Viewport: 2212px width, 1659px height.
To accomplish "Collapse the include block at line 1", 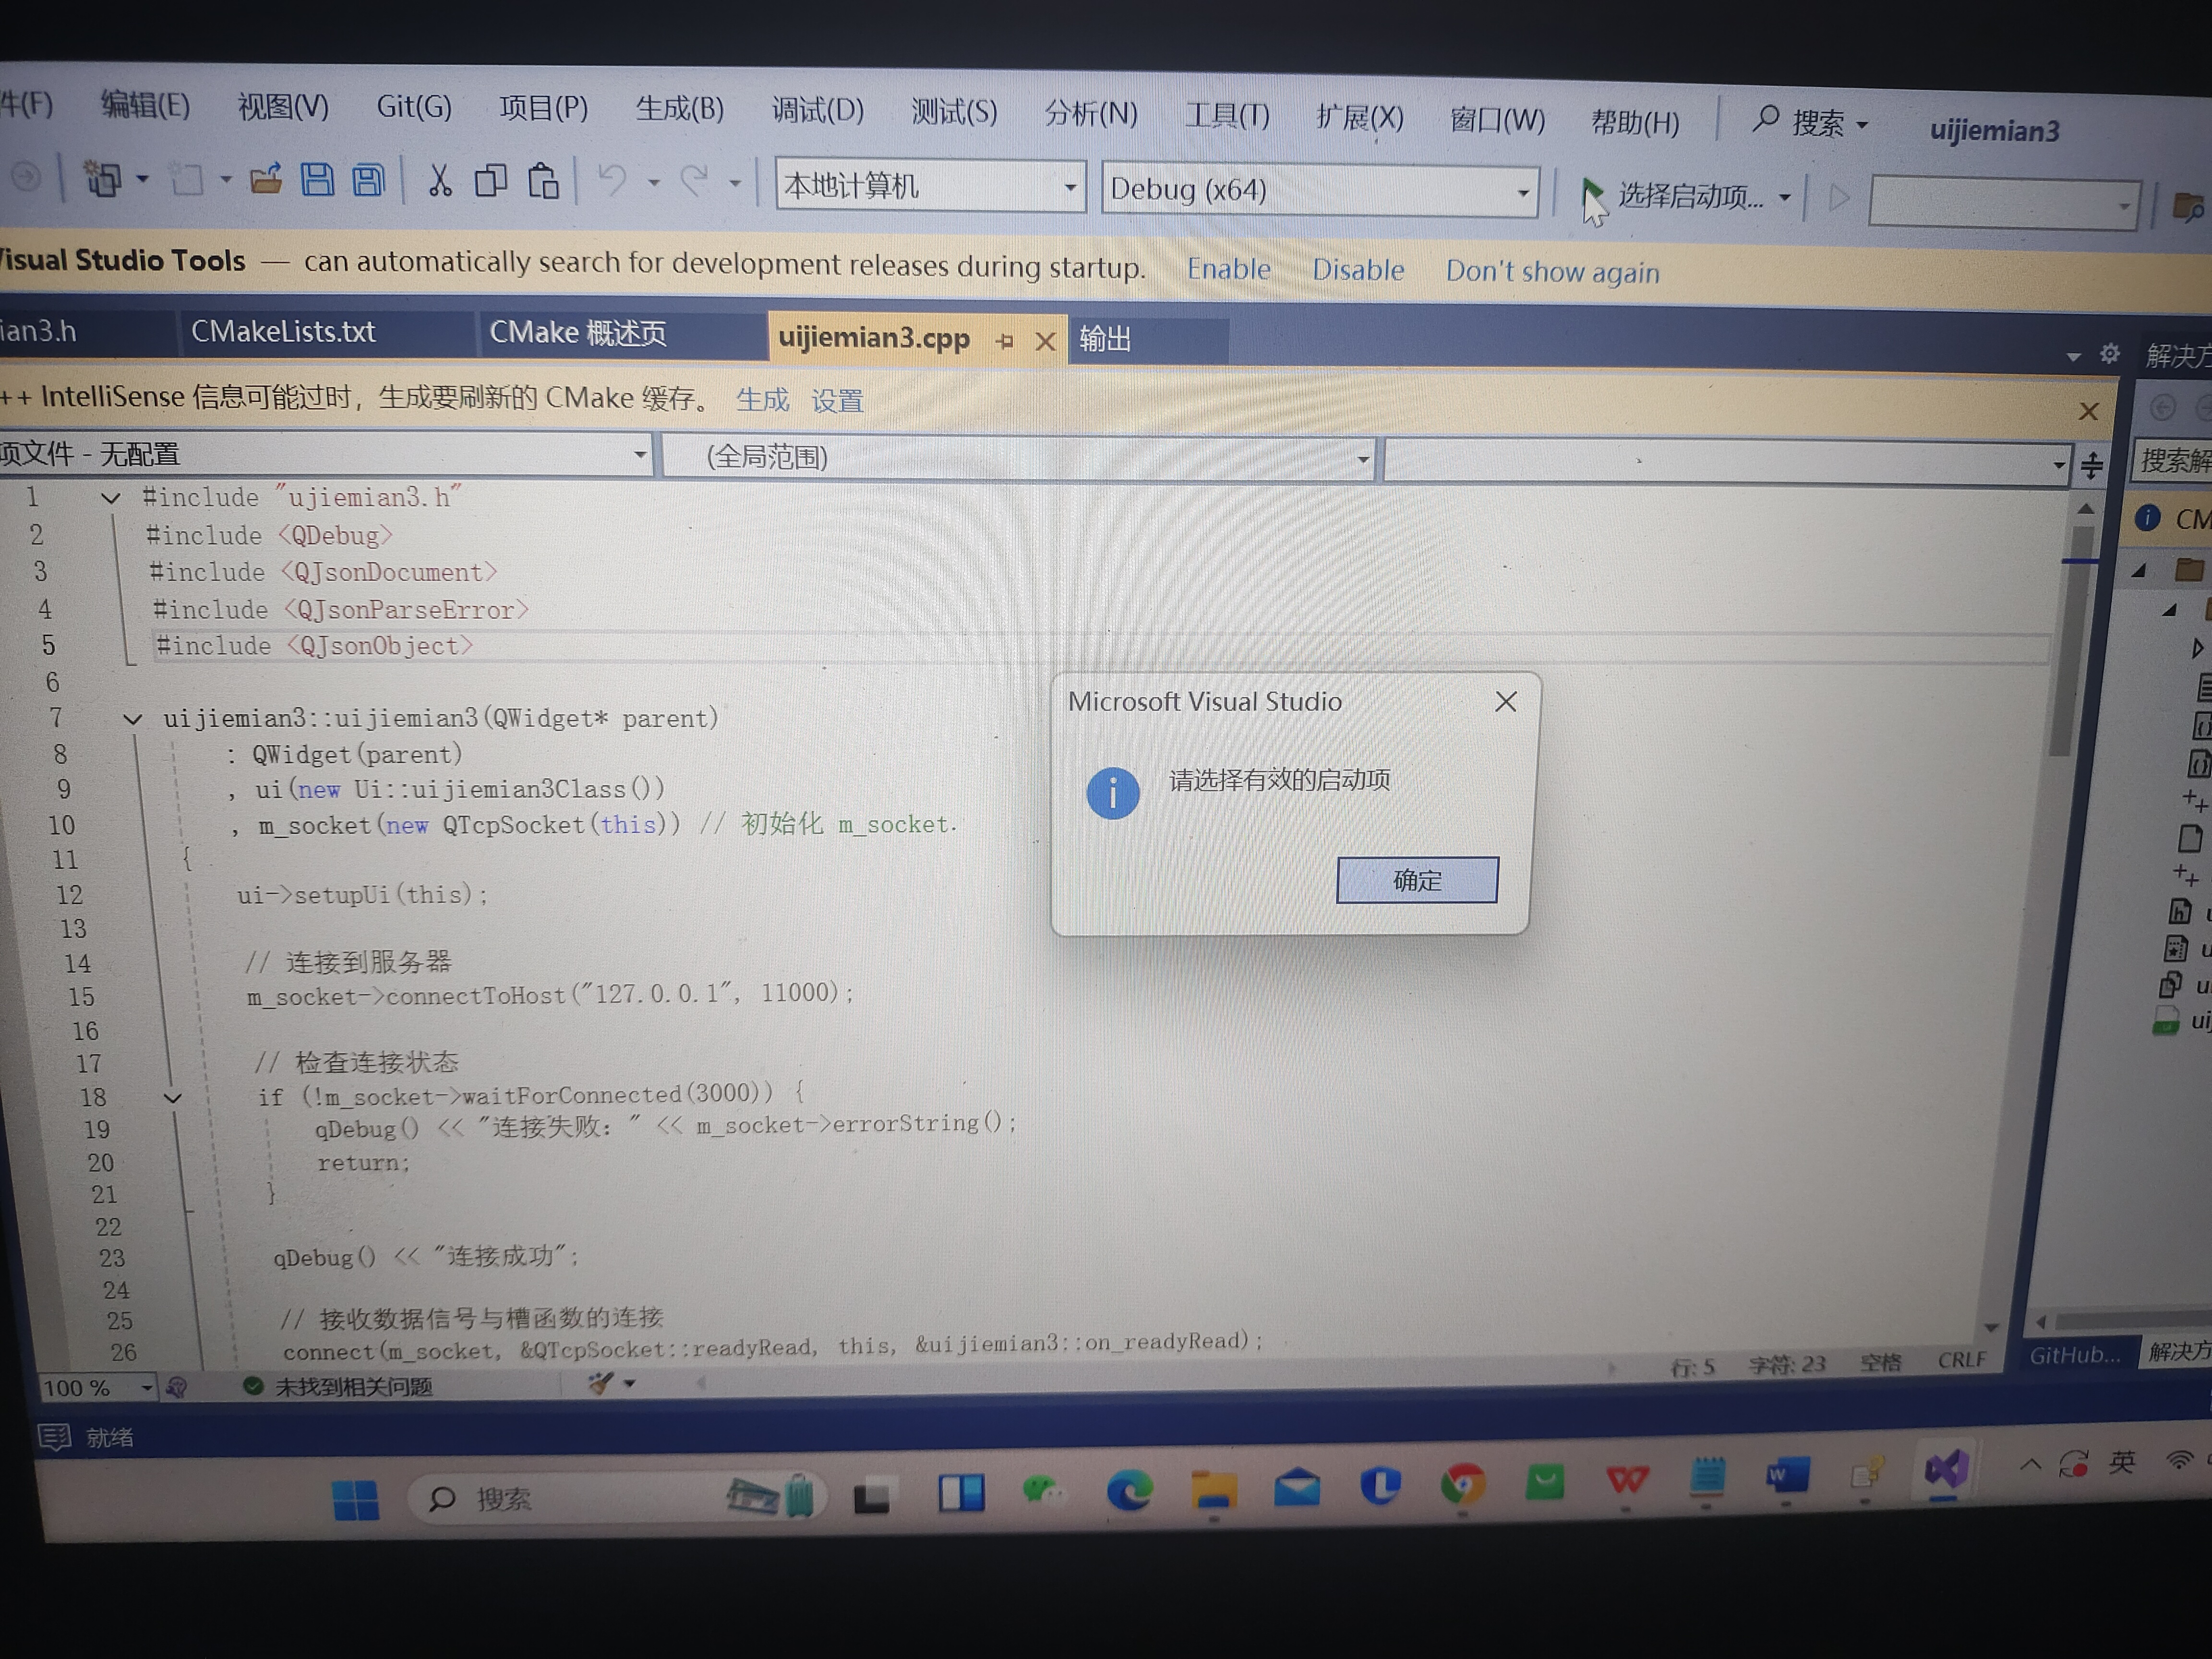I will pos(110,497).
